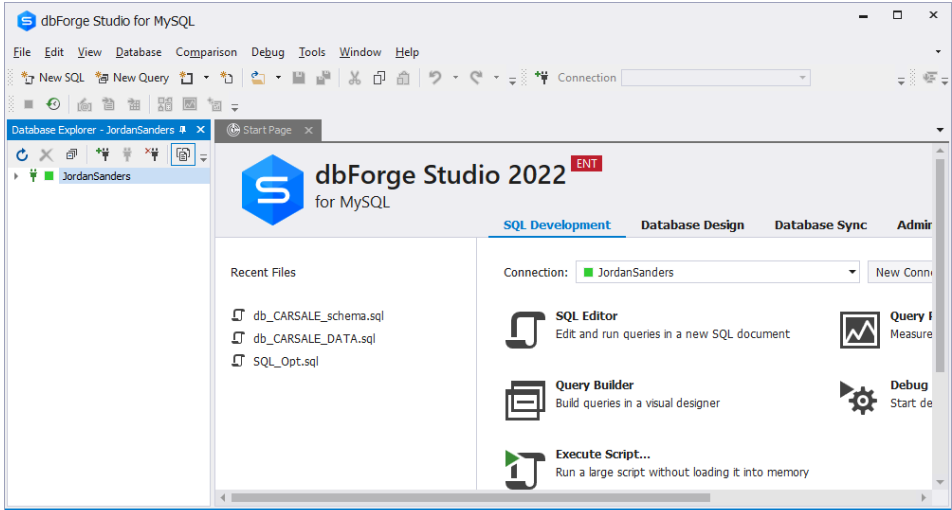Open the Window menu
This screenshot has height=510, width=952.
point(360,52)
